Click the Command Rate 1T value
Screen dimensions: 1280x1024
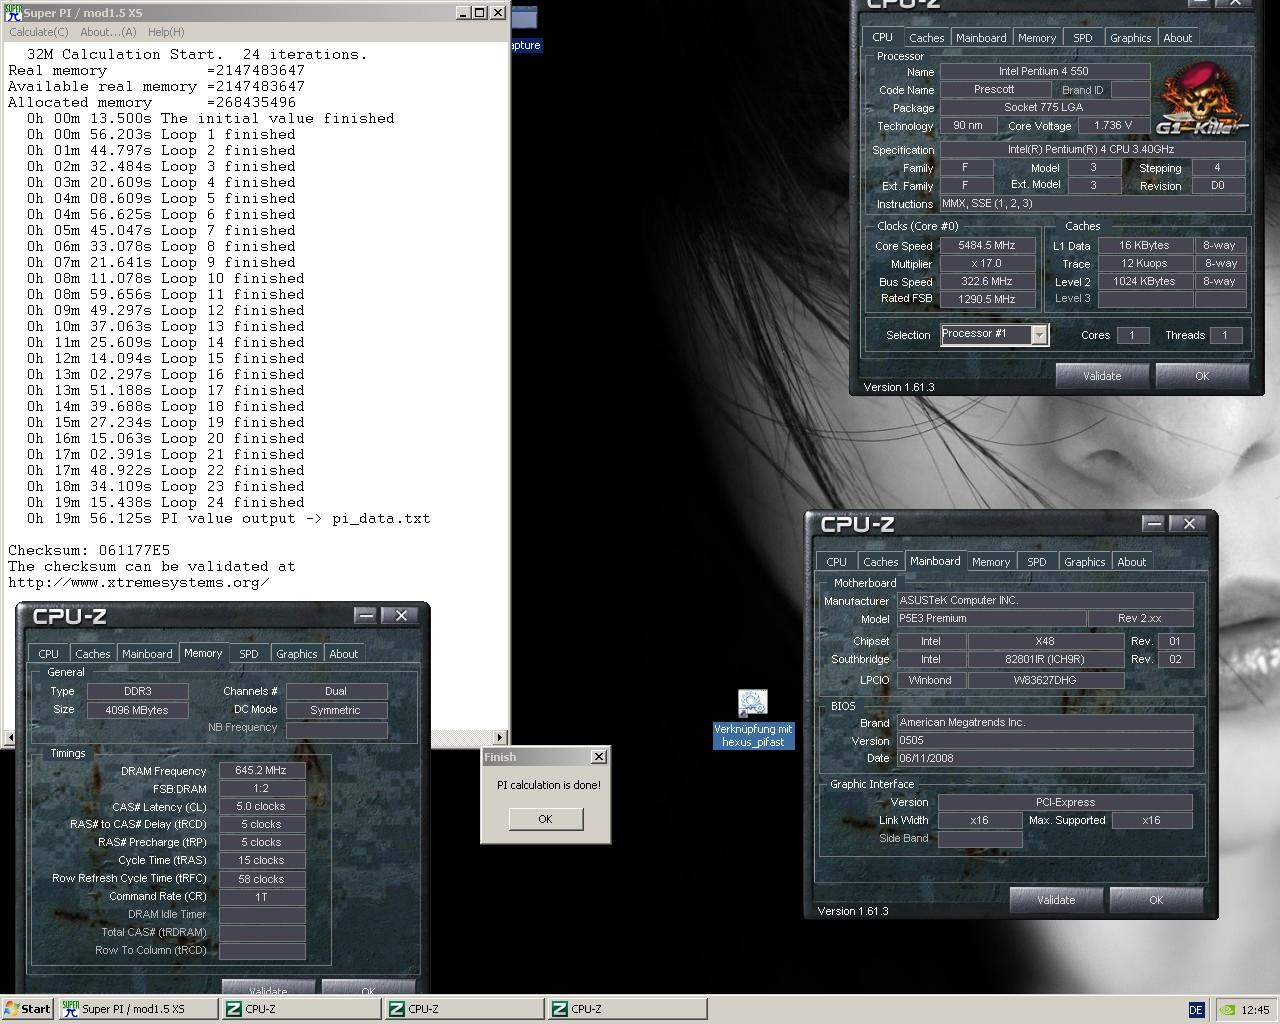pyautogui.click(x=261, y=897)
